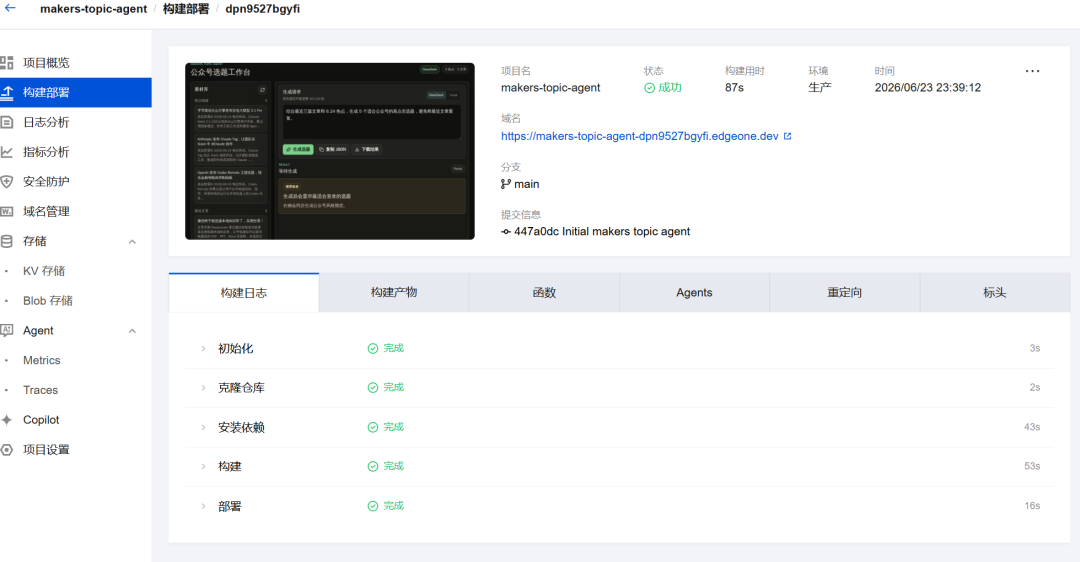
Task: Click the 43s duration for 安装依赖
Action: click(x=1032, y=427)
